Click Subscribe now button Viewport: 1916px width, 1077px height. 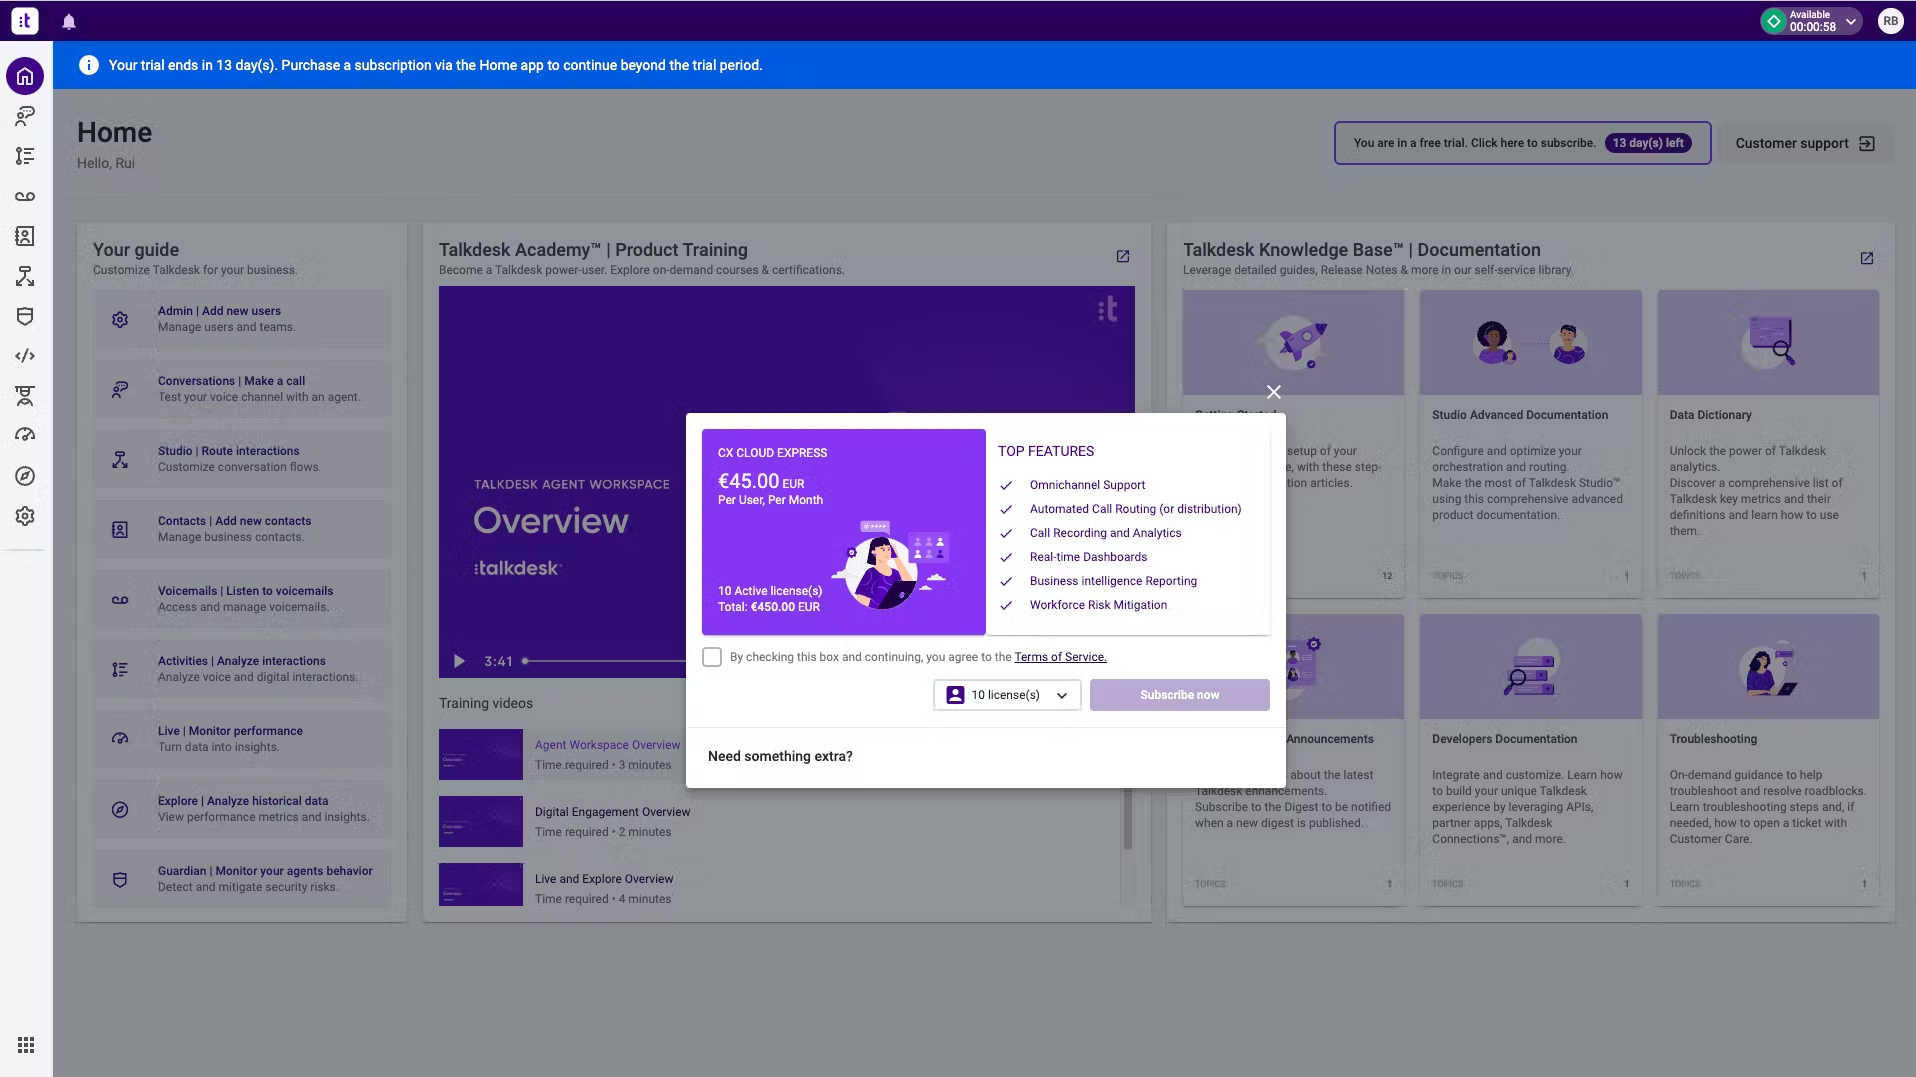[x=1180, y=695]
